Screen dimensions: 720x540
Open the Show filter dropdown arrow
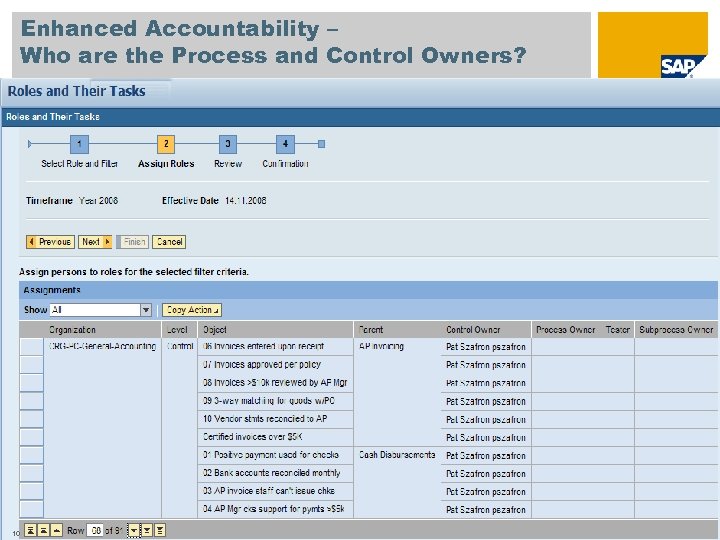pyautogui.click(x=146, y=310)
